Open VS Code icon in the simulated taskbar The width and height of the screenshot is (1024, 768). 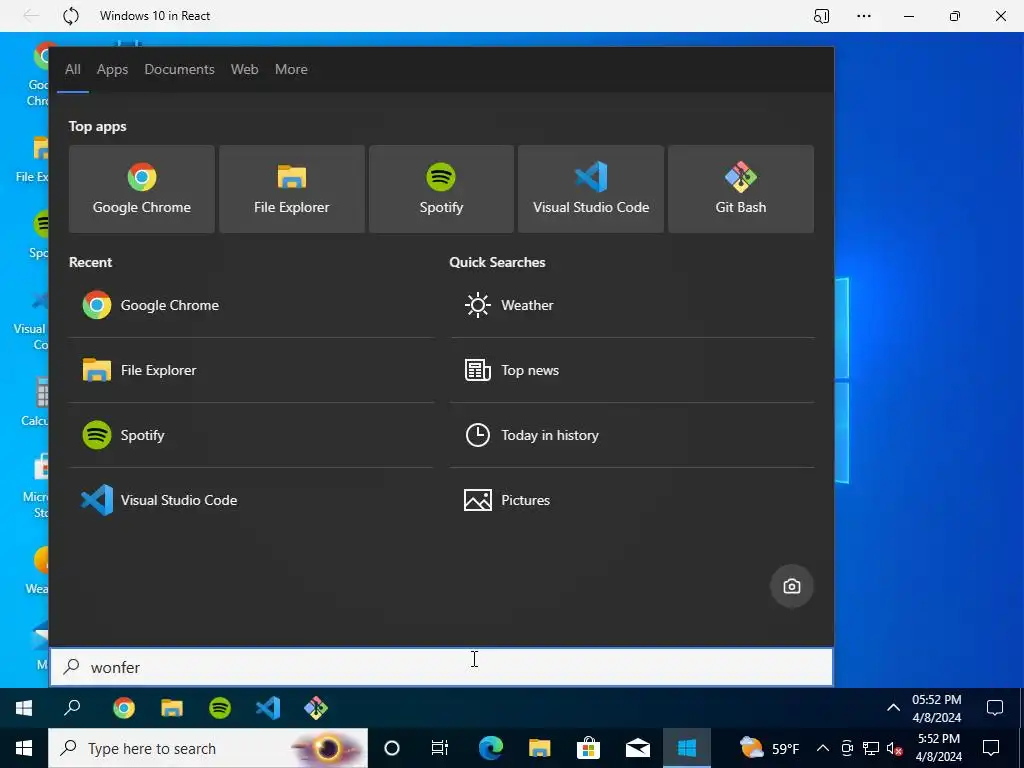pyautogui.click(x=268, y=708)
